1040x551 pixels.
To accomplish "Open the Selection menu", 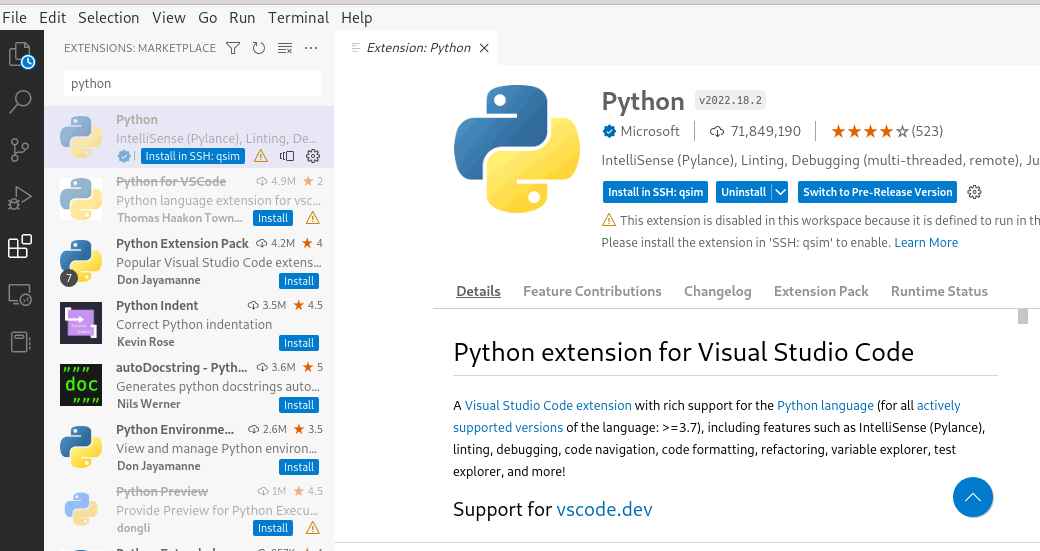I will [109, 18].
